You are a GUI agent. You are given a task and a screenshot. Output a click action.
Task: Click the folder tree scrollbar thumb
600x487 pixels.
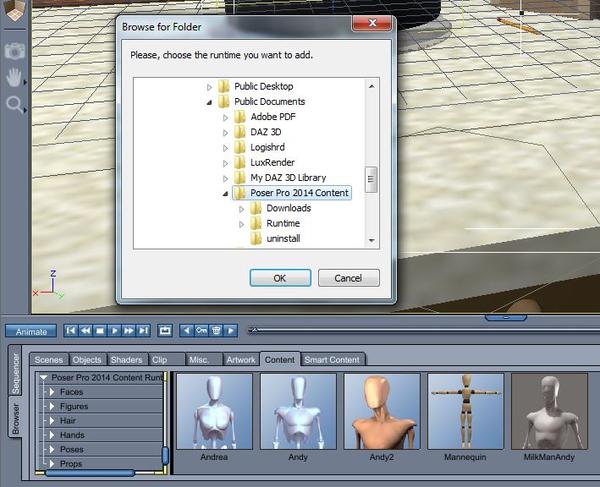(371, 179)
